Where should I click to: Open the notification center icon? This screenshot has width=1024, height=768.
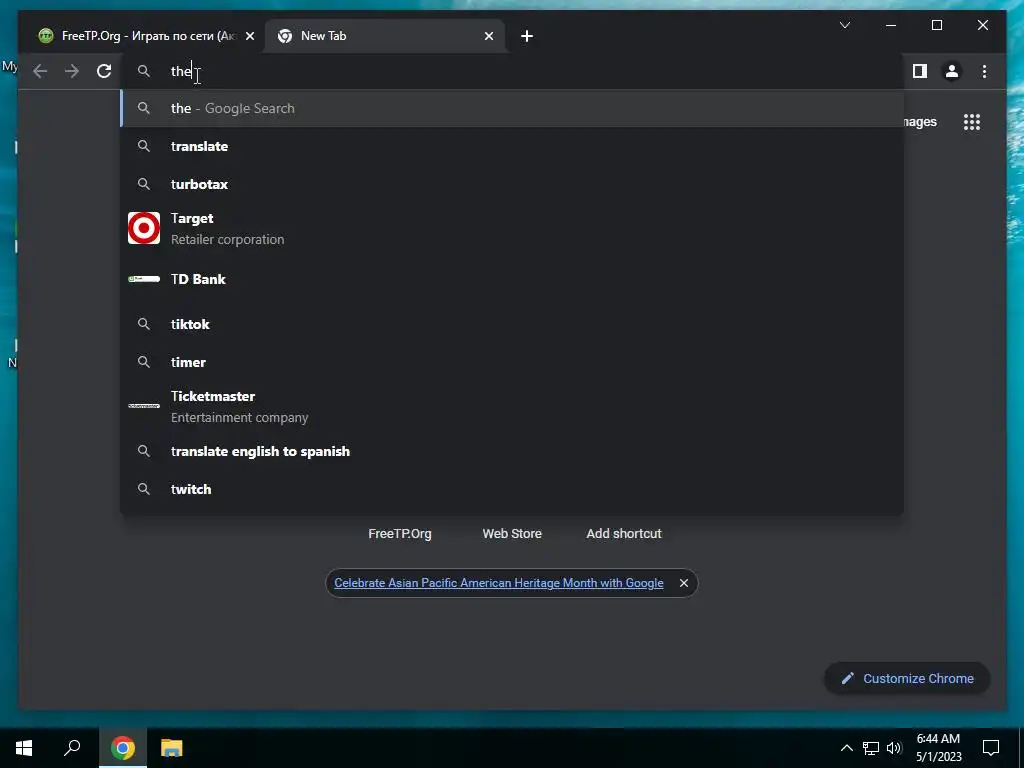(991, 748)
